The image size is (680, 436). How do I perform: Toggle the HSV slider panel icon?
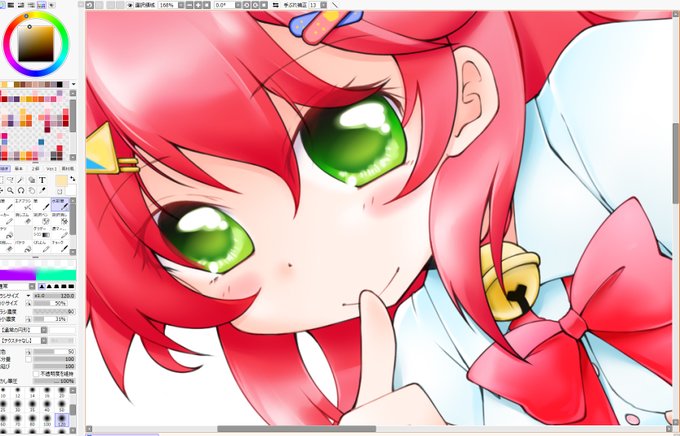pos(21,5)
